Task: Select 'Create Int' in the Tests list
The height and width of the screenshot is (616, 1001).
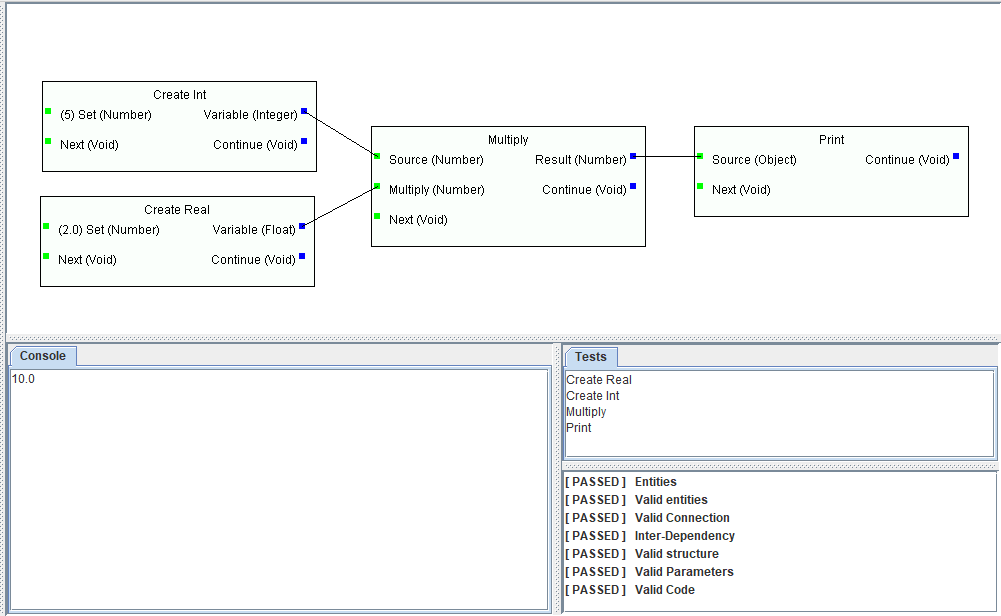Action: point(592,396)
